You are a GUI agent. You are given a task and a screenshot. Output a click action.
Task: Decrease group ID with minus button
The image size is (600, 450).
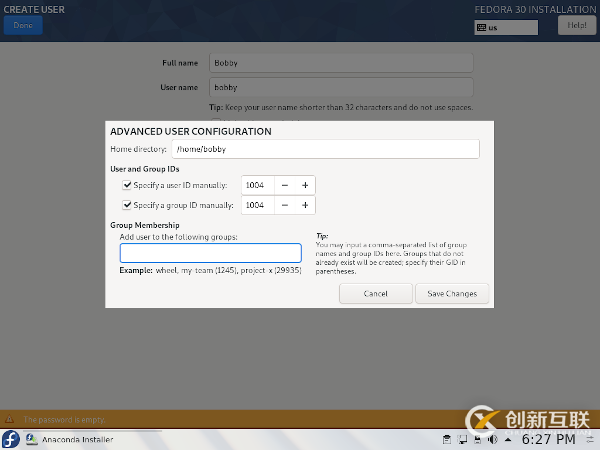[x=284, y=205]
